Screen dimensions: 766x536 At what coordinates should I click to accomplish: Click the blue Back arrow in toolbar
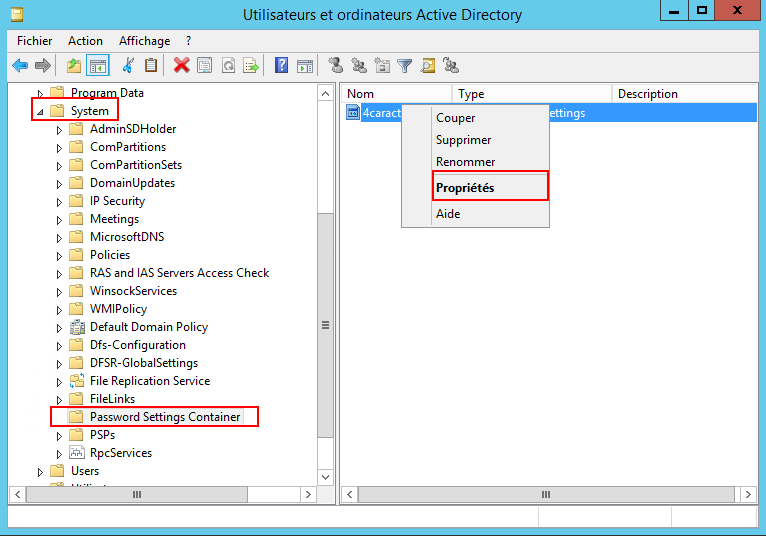coord(20,66)
